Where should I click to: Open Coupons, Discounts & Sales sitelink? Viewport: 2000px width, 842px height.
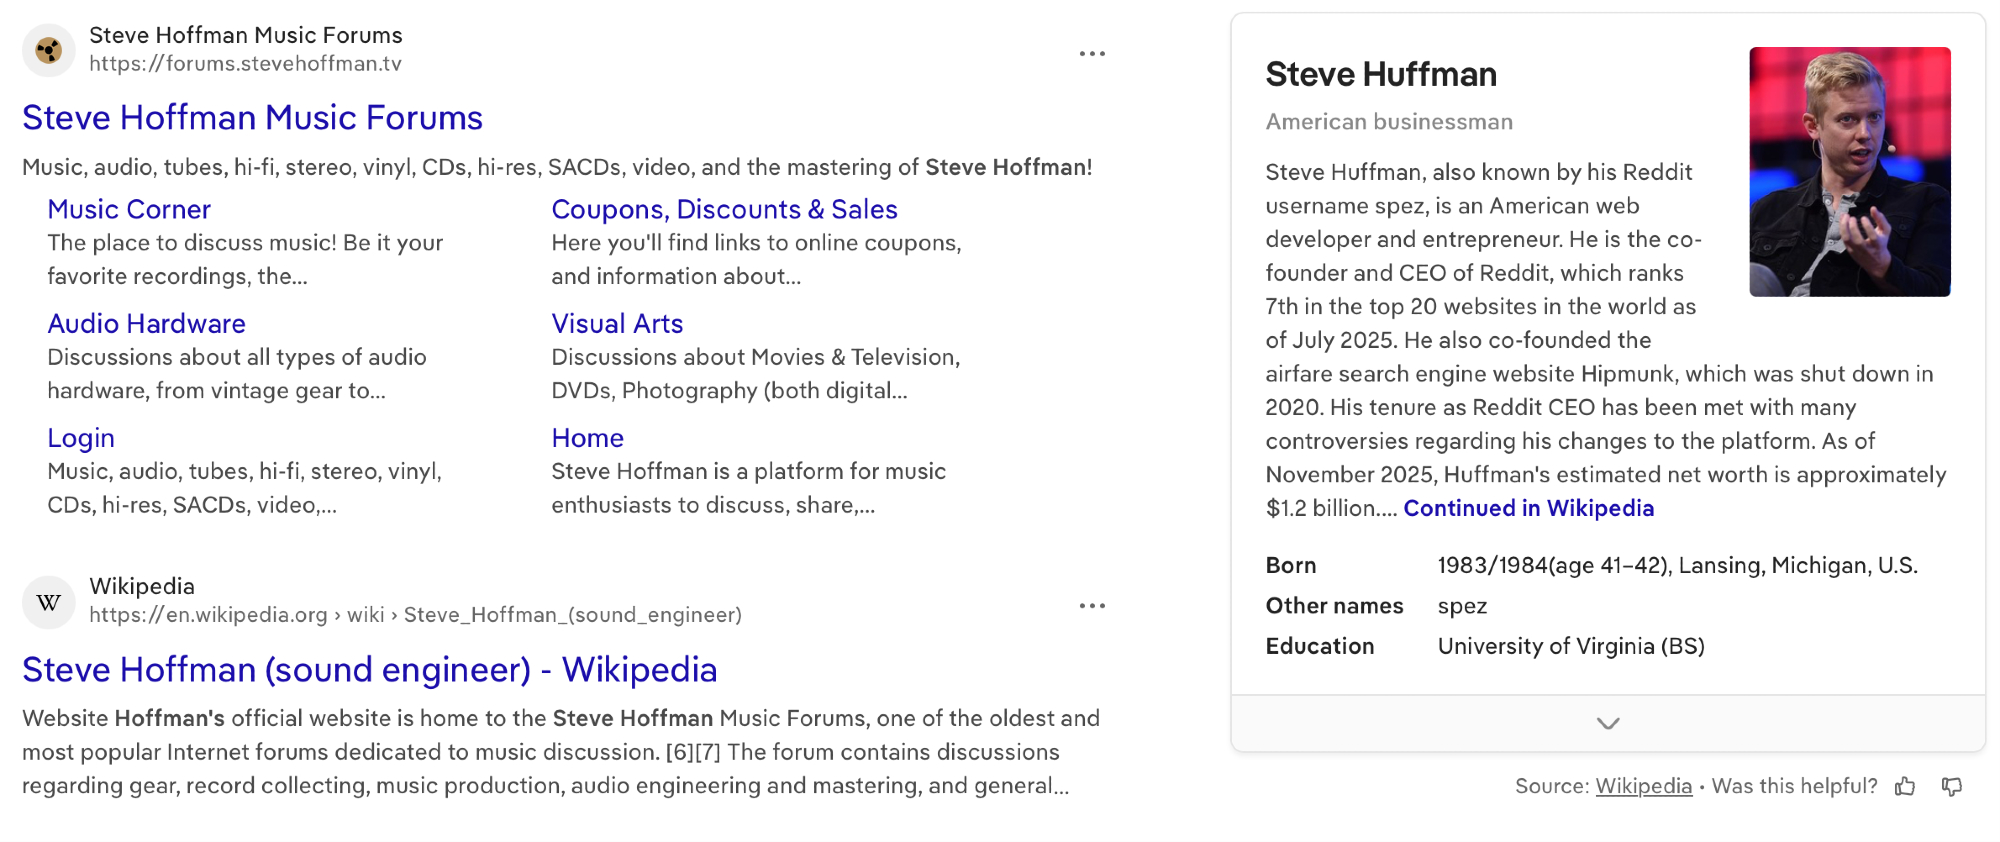point(724,210)
